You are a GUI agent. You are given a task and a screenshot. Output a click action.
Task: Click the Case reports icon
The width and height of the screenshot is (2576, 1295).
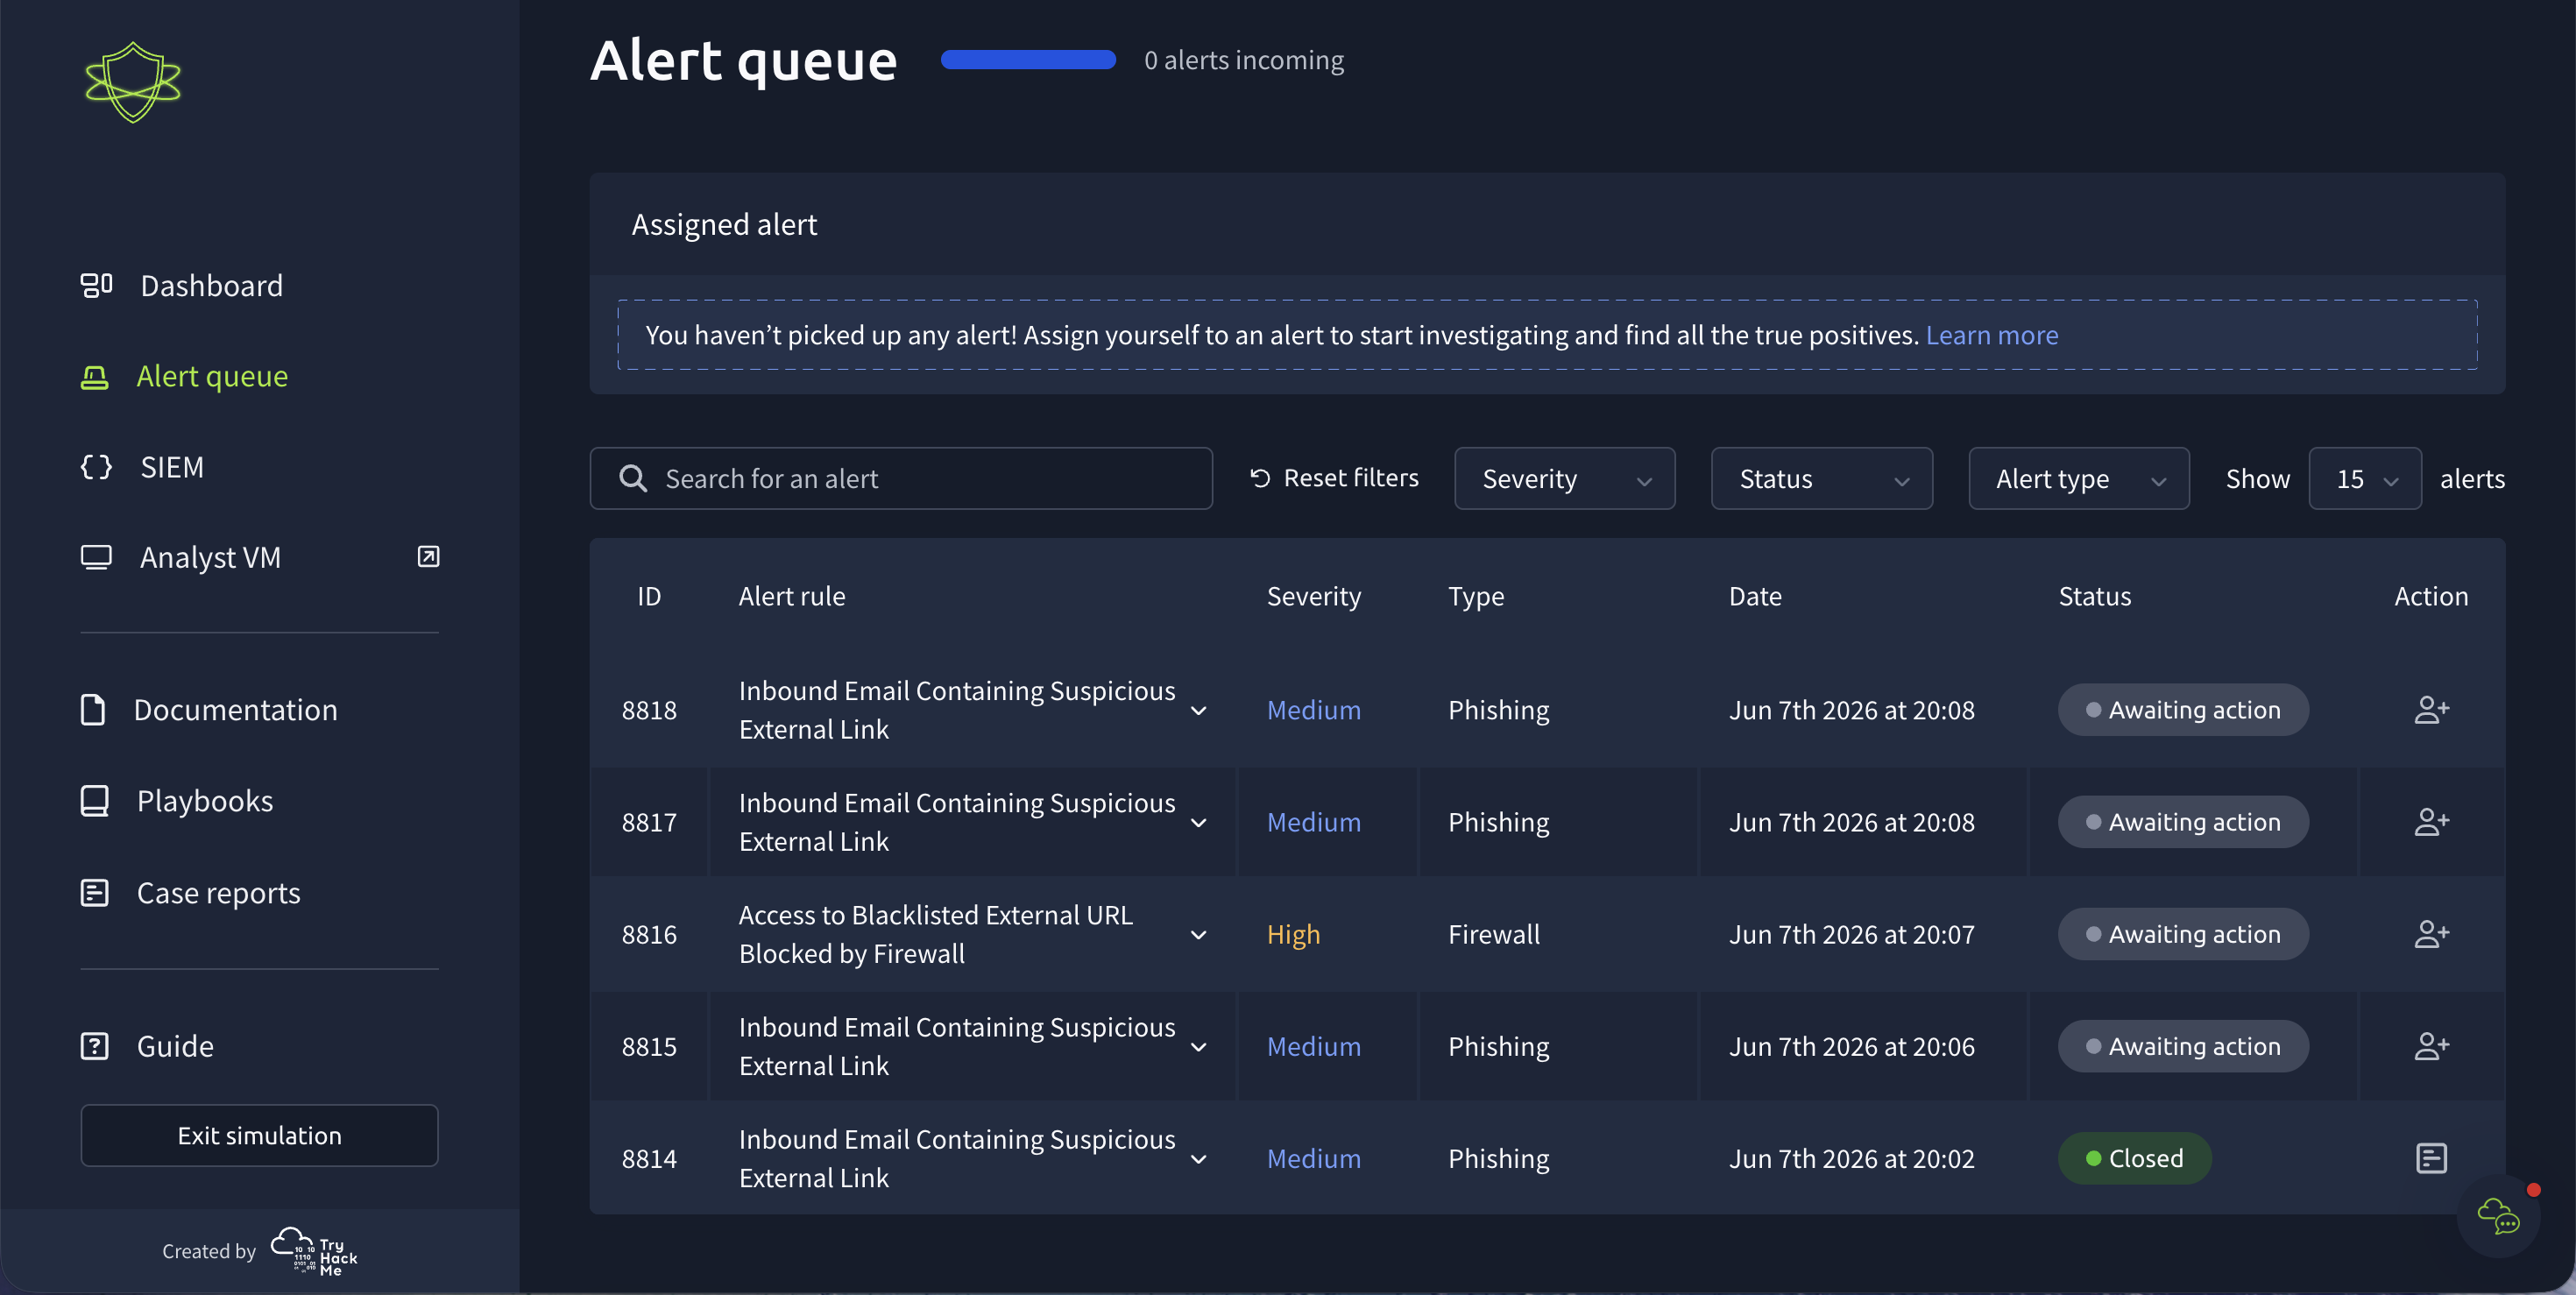tap(94, 893)
